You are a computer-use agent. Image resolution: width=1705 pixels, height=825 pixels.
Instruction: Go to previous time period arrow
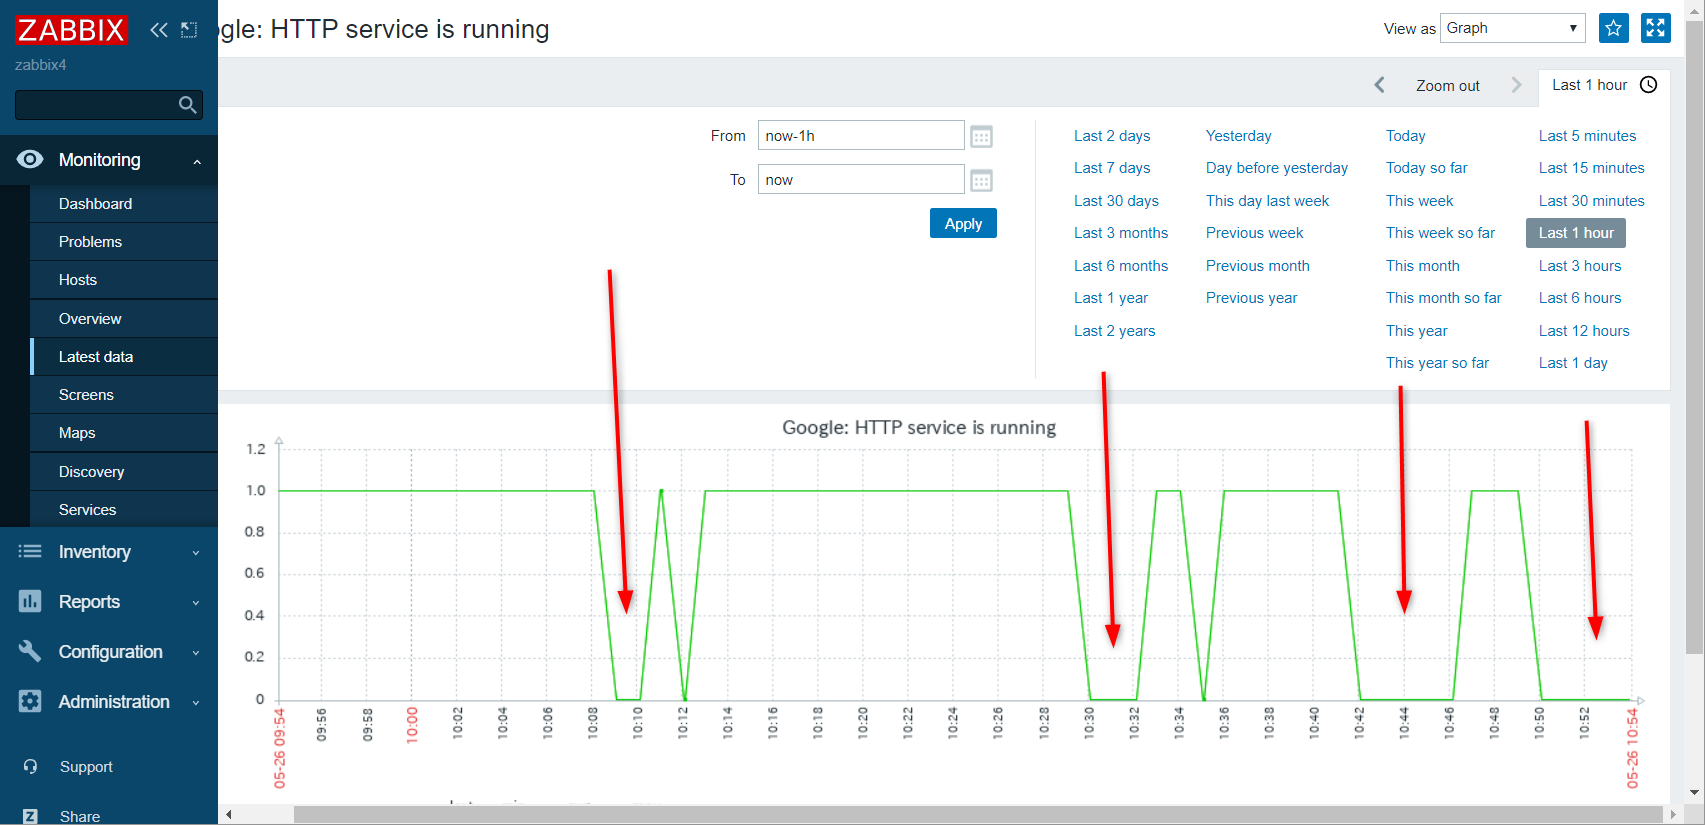(x=1380, y=85)
